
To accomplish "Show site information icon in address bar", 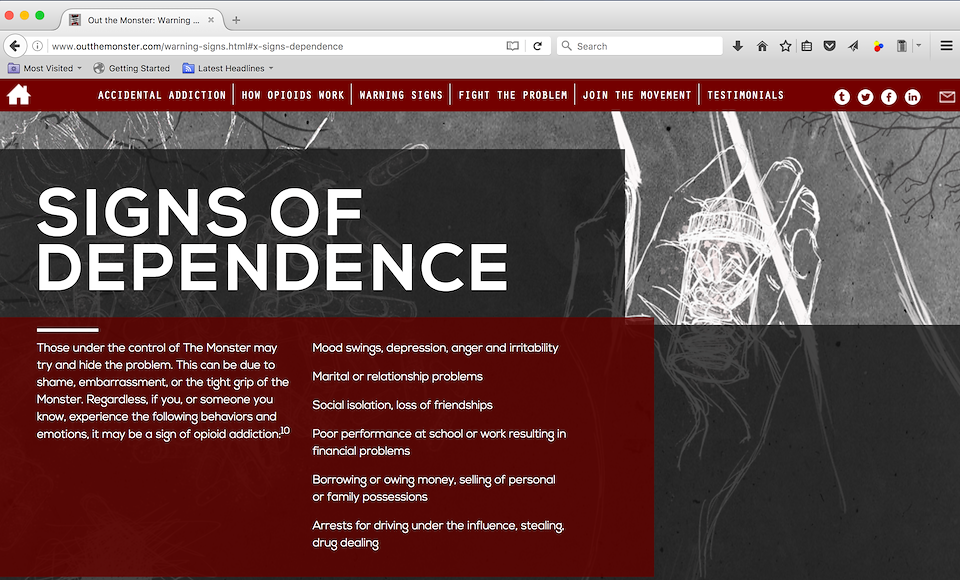I will tap(37, 46).
